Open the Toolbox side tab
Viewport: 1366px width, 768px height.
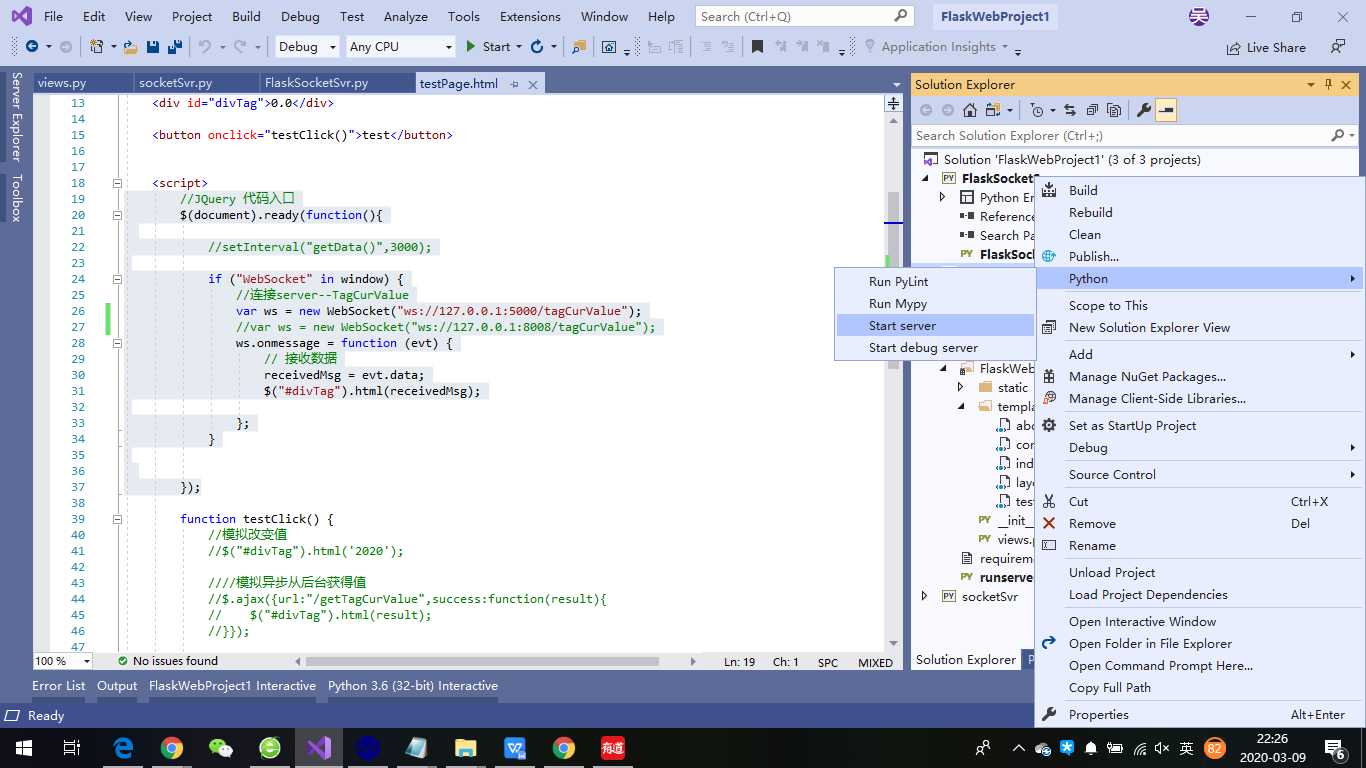(x=16, y=198)
